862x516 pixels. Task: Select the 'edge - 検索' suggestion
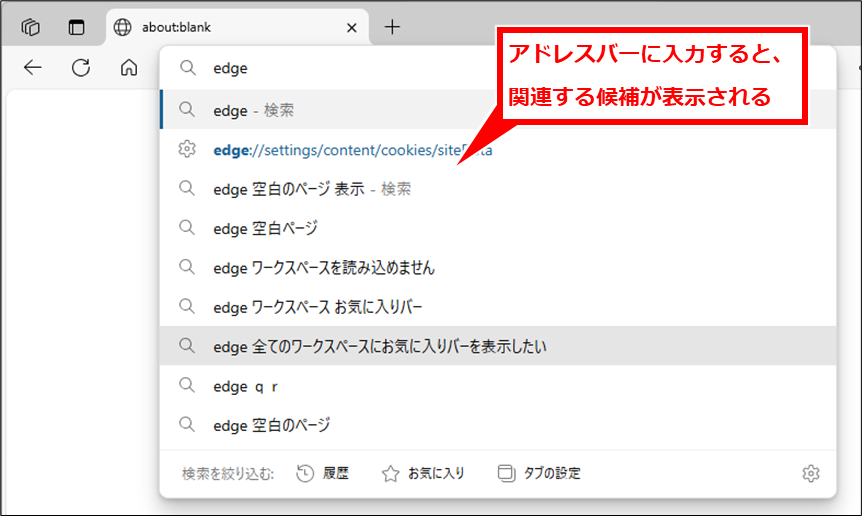tap(498, 110)
